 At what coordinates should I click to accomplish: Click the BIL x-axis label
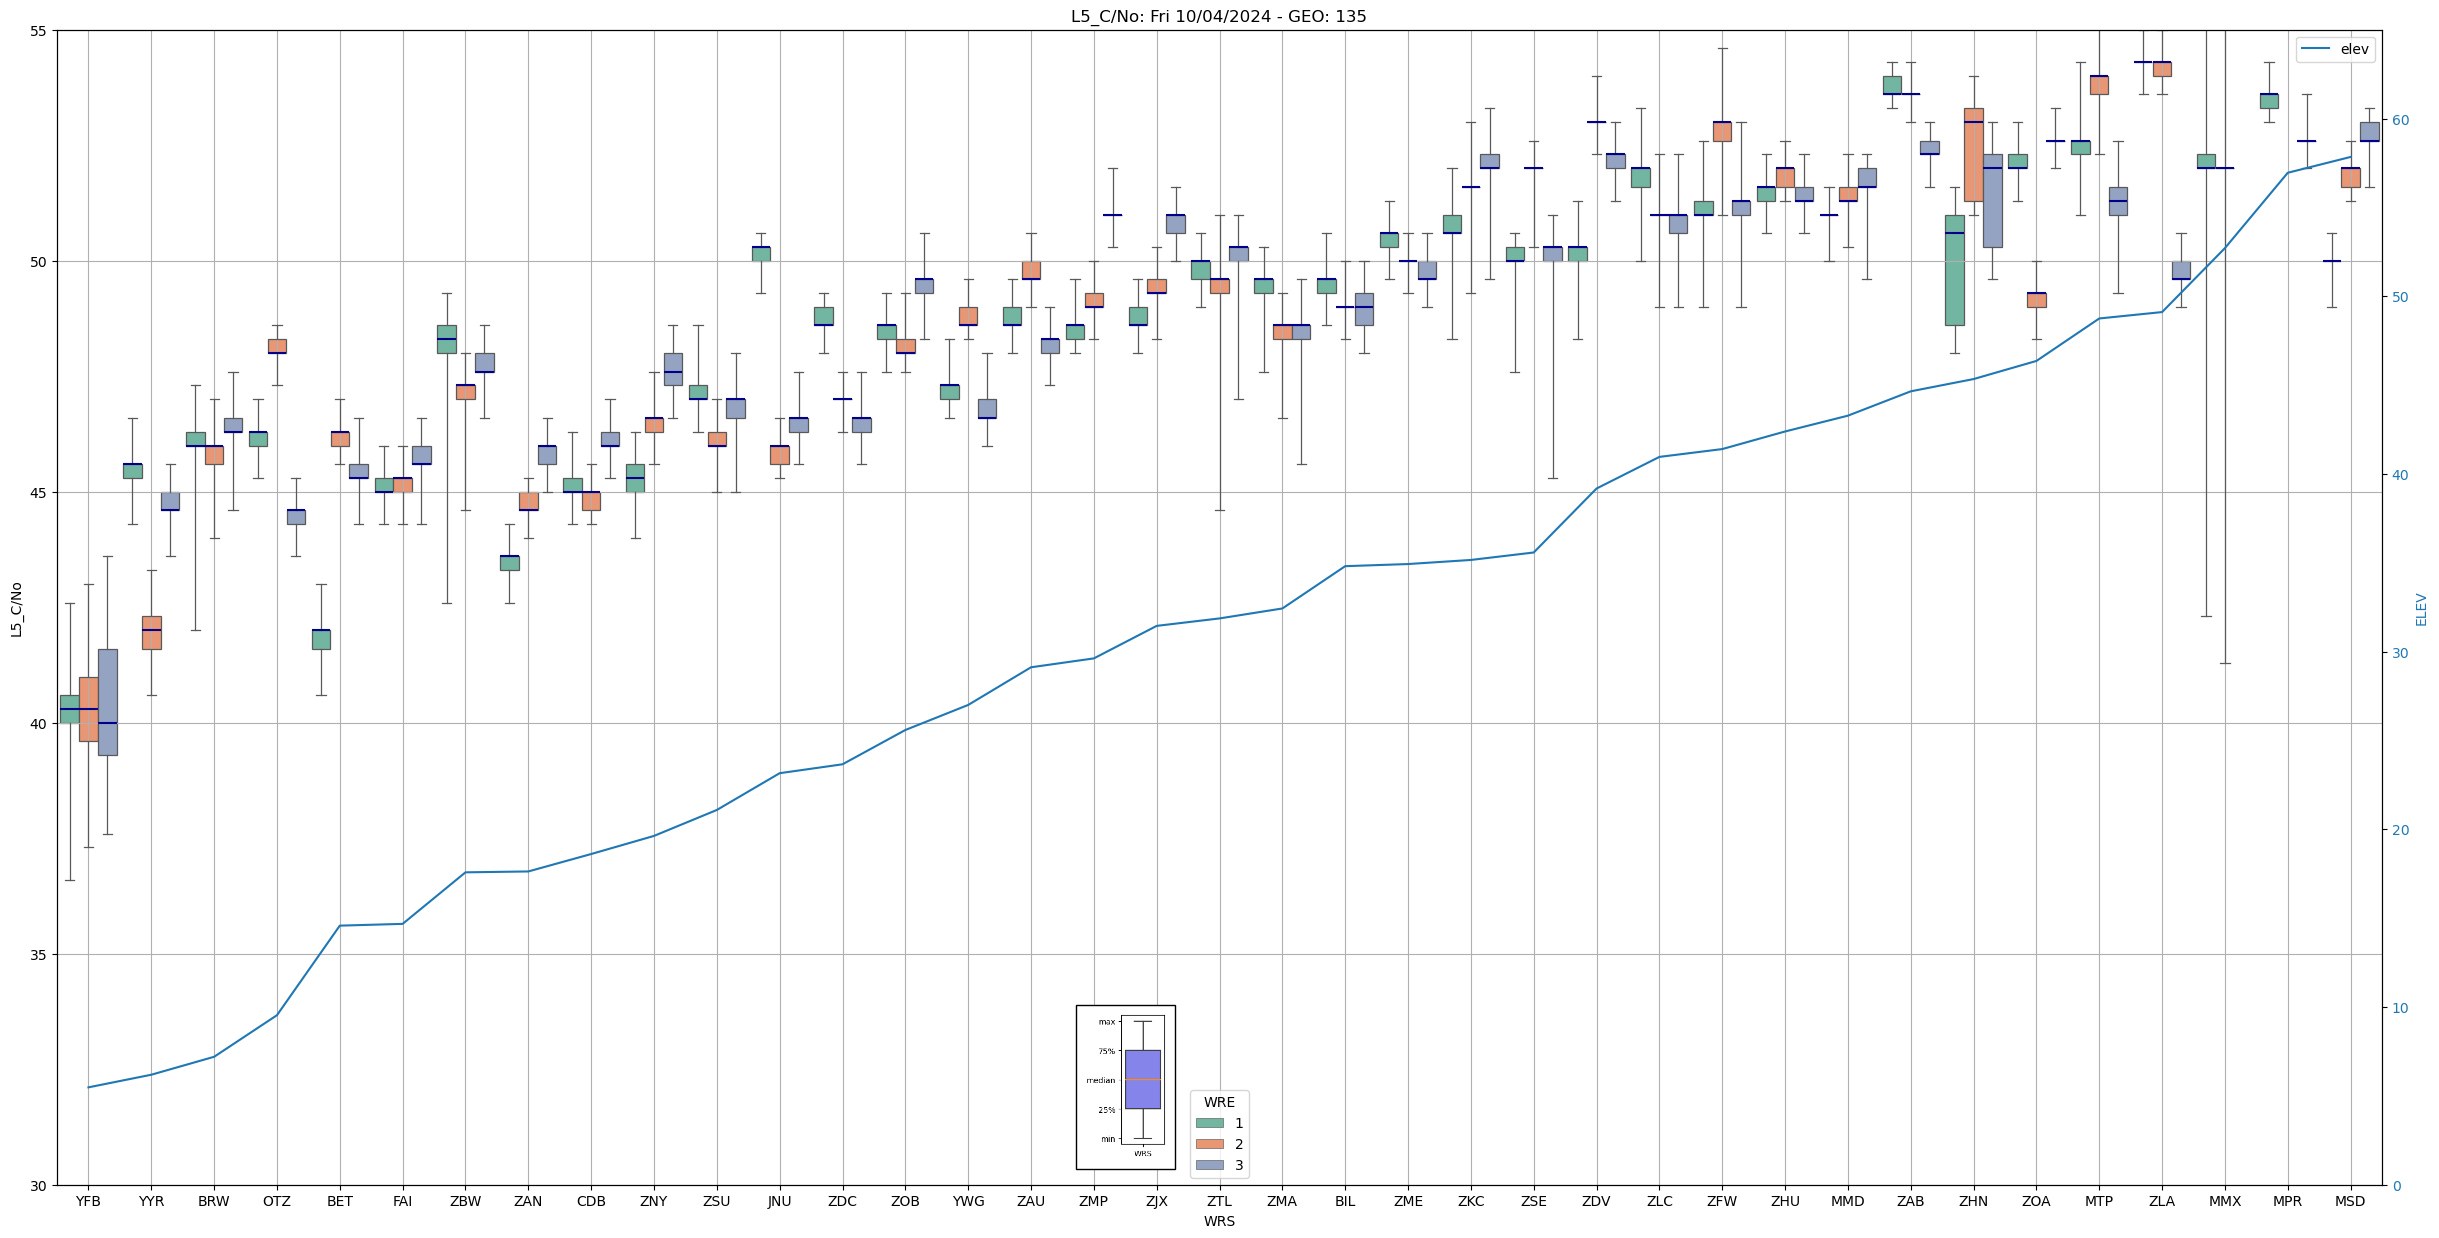[x=1345, y=1201]
